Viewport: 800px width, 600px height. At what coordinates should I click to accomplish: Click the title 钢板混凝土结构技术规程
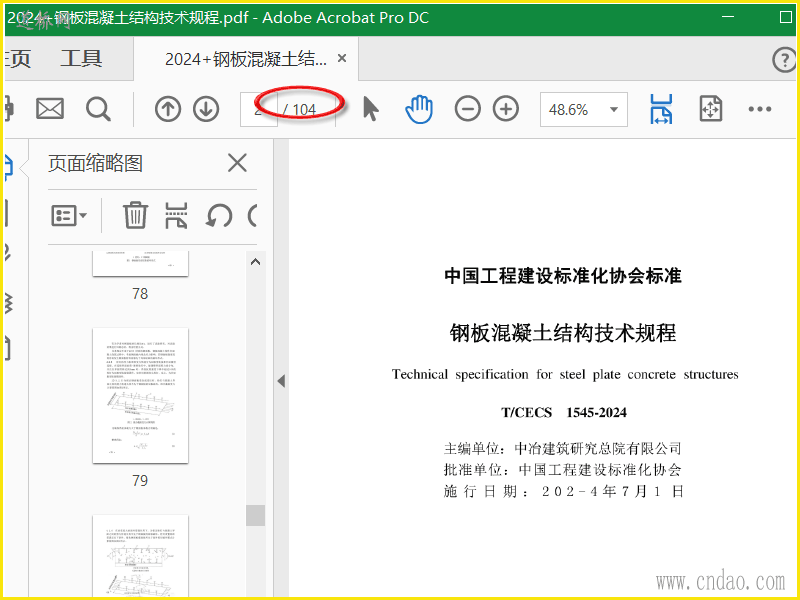click(x=563, y=333)
